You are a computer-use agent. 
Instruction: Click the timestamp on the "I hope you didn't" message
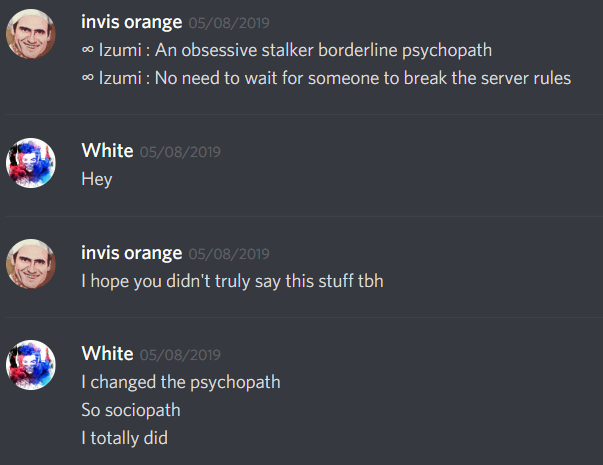coord(229,254)
